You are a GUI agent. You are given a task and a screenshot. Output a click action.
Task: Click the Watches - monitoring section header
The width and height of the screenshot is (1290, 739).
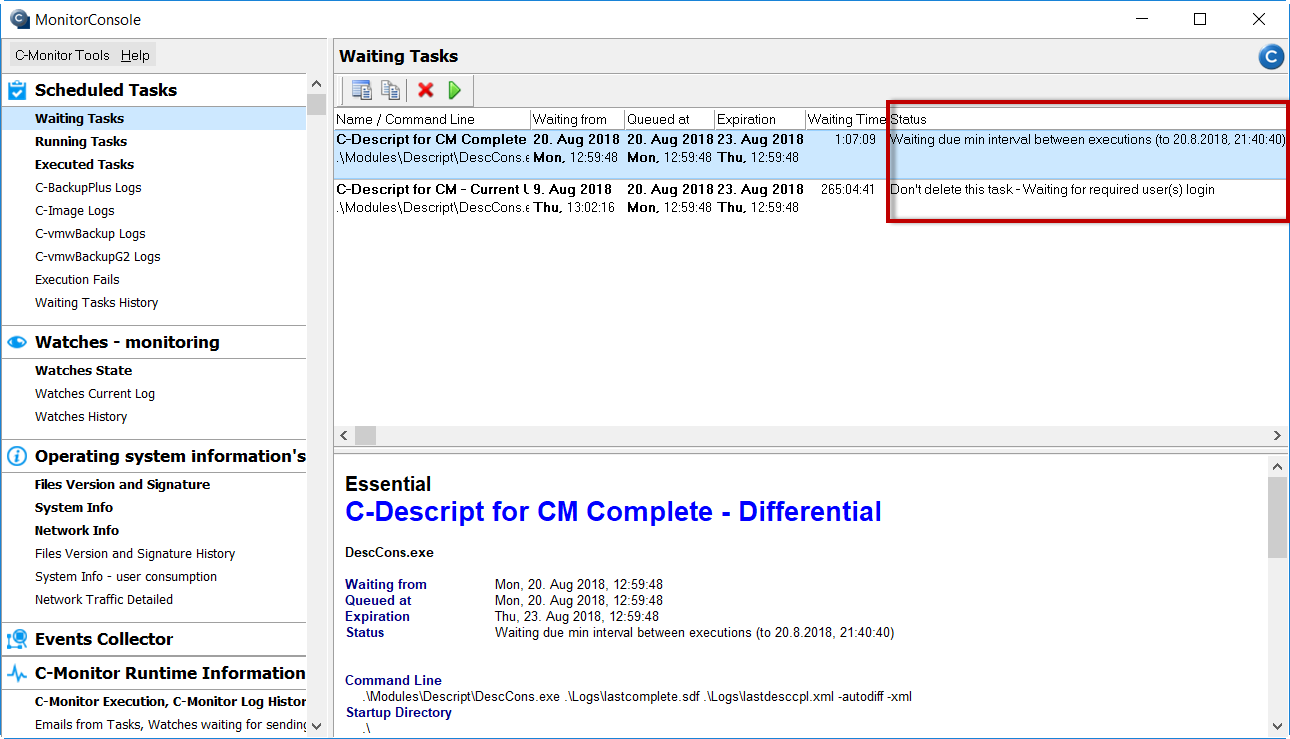[x=127, y=342]
